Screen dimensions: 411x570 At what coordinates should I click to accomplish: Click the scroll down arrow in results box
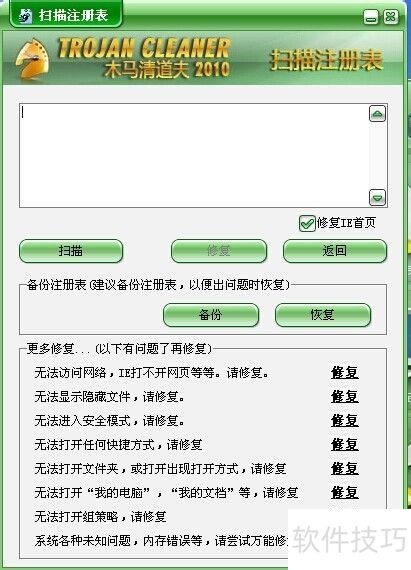tap(377, 197)
